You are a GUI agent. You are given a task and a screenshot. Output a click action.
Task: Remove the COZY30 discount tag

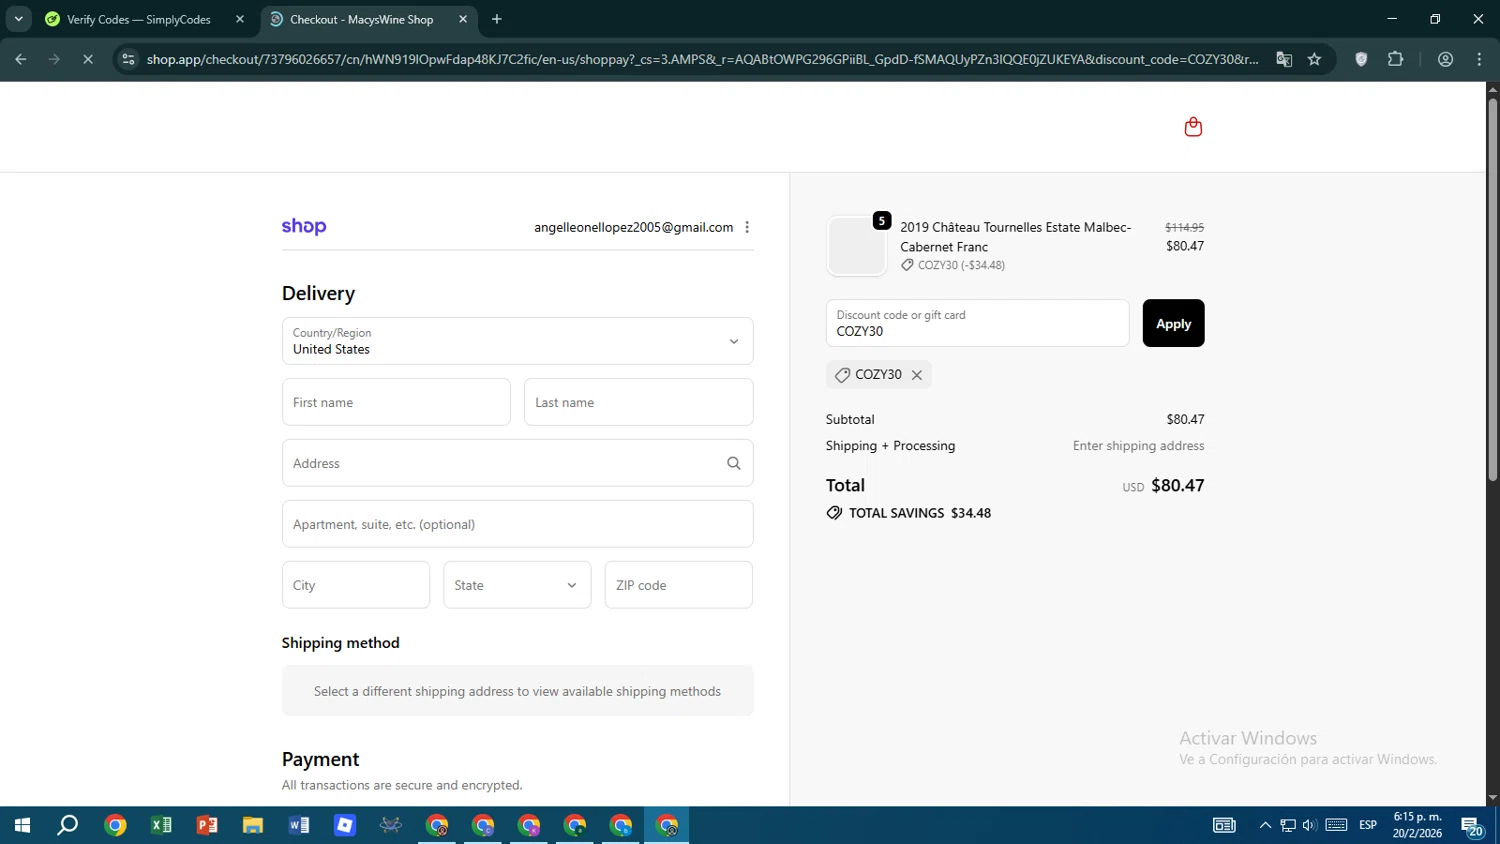pyautogui.click(x=916, y=375)
